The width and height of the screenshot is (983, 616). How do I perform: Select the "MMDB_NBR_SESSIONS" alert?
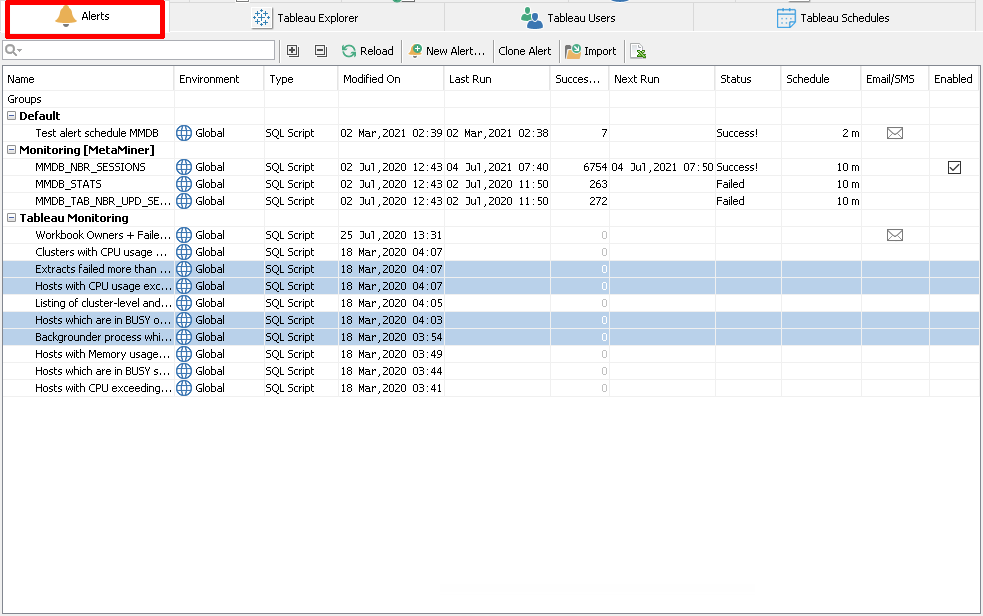tap(90, 167)
